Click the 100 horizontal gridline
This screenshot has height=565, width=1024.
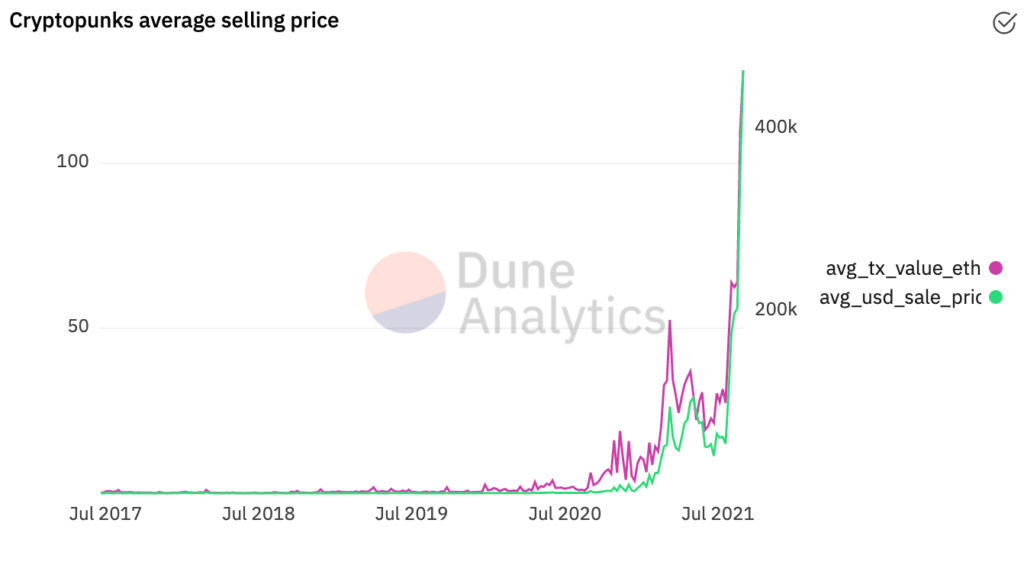click(x=418, y=163)
